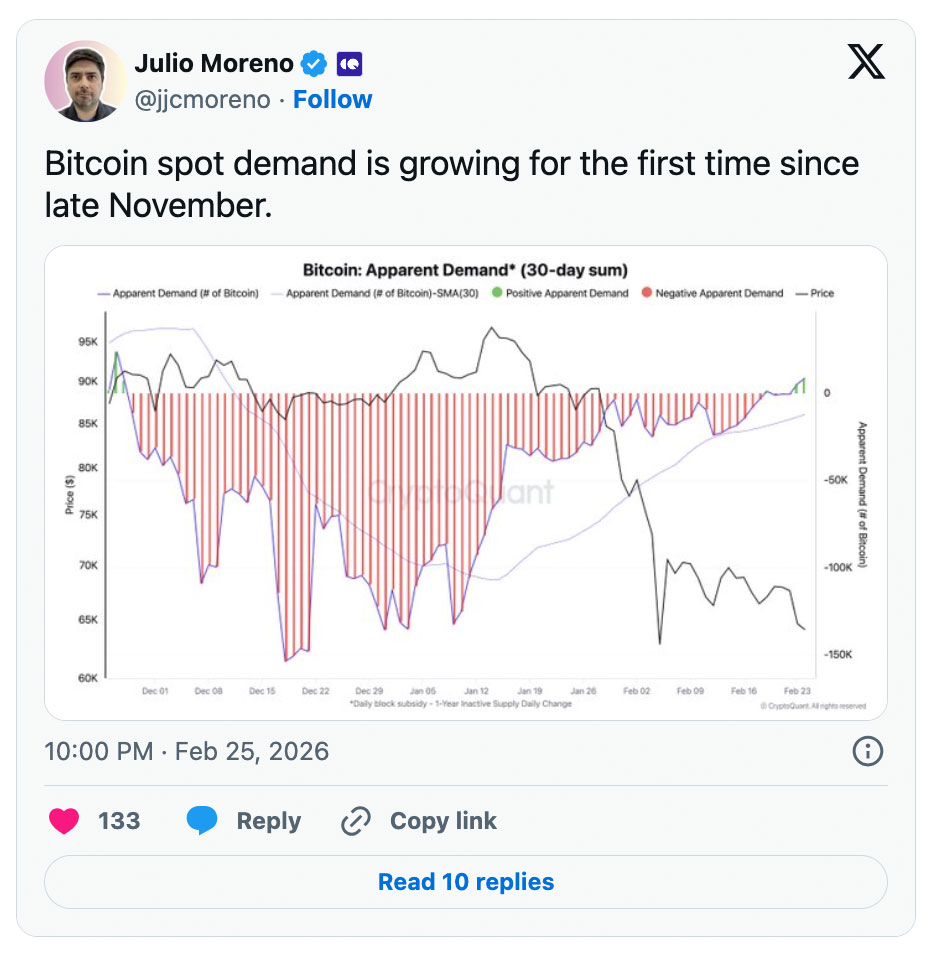Open Julio Moreno's profile picture
932x960 pixels.
point(85,81)
